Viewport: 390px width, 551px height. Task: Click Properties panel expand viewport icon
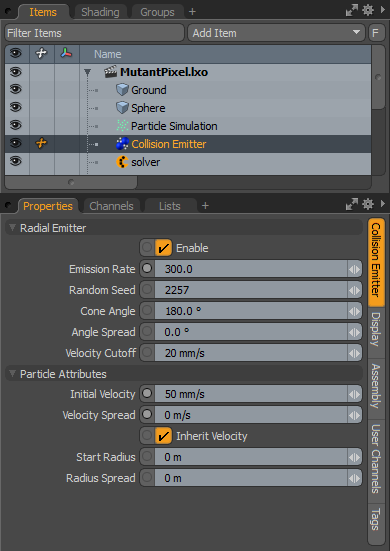(351, 204)
